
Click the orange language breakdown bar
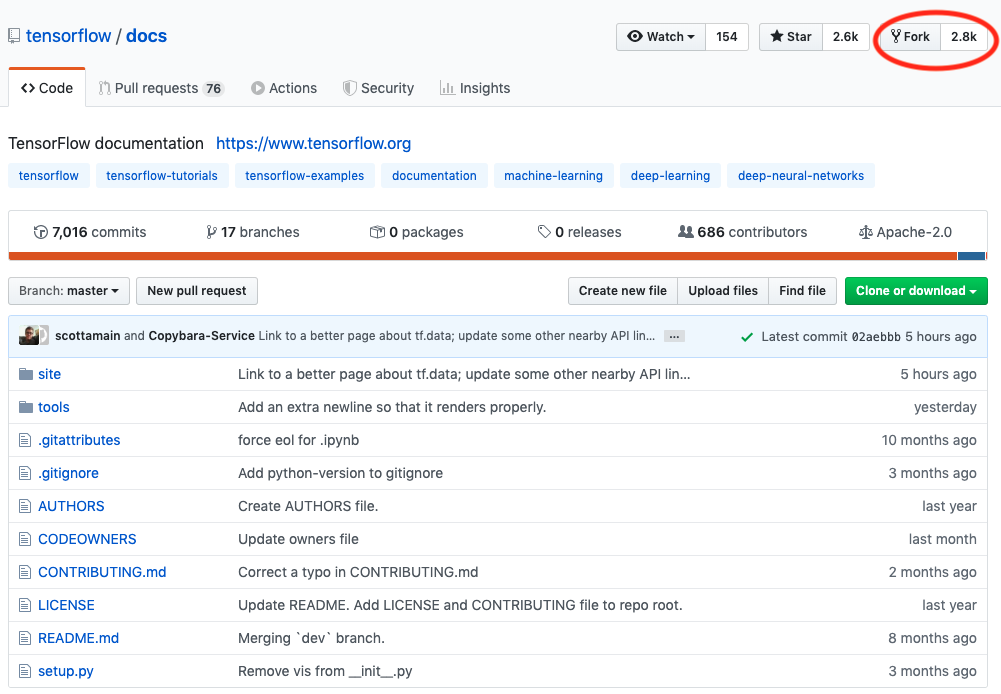pyautogui.click(x=483, y=256)
